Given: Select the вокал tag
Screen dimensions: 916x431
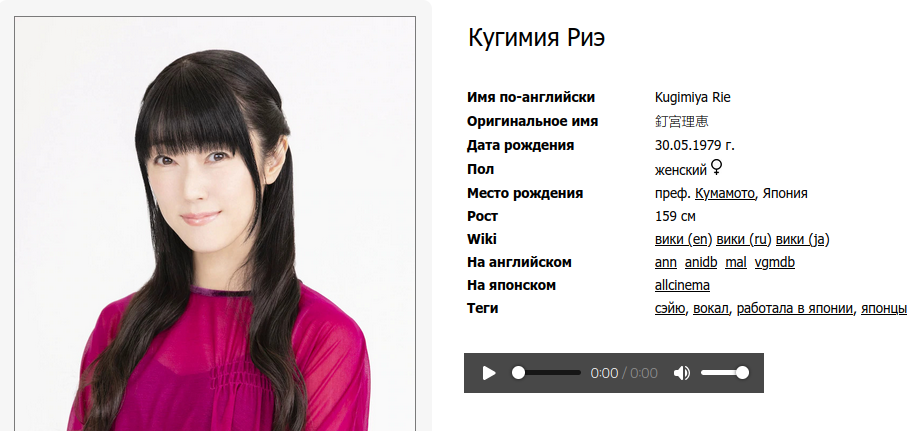Looking at the screenshot, I should point(710,308).
